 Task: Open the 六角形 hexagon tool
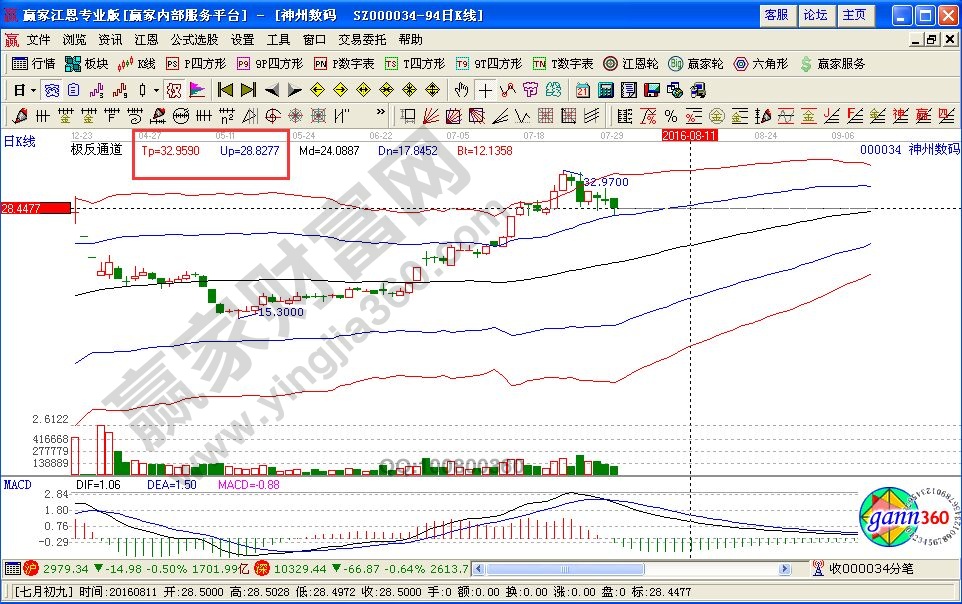(x=760, y=63)
